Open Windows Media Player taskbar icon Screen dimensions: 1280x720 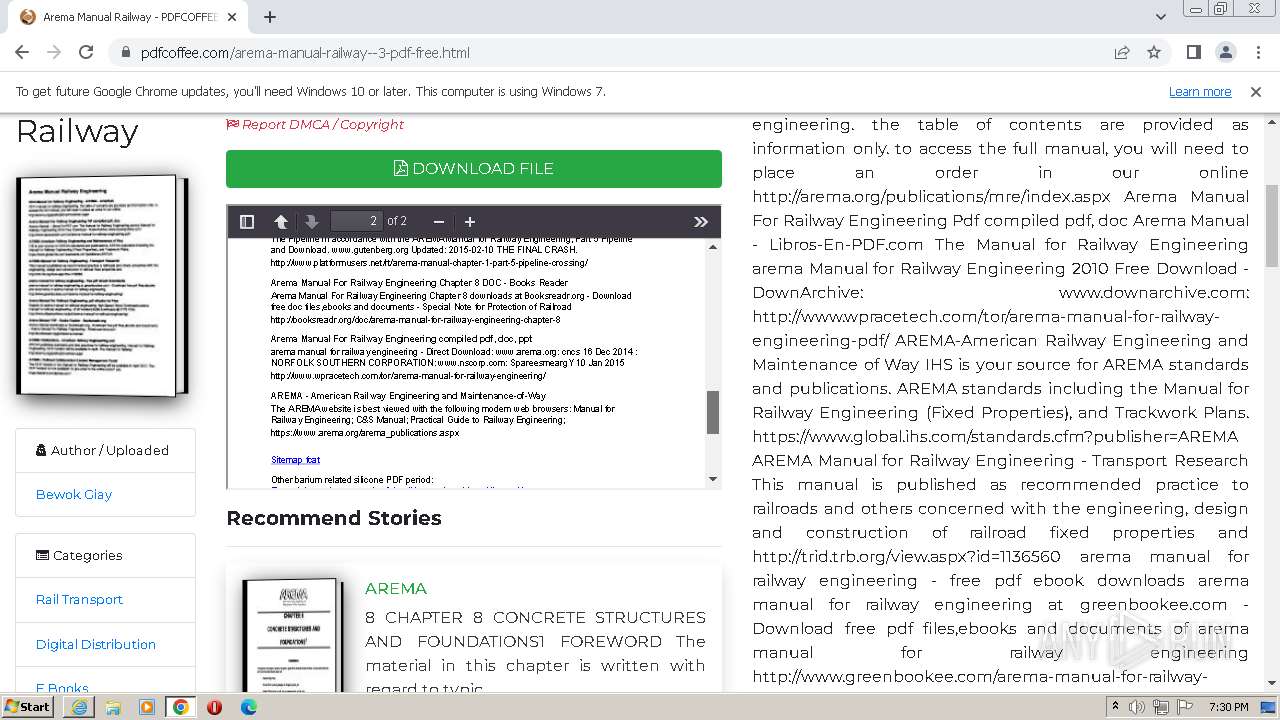coord(147,707)
